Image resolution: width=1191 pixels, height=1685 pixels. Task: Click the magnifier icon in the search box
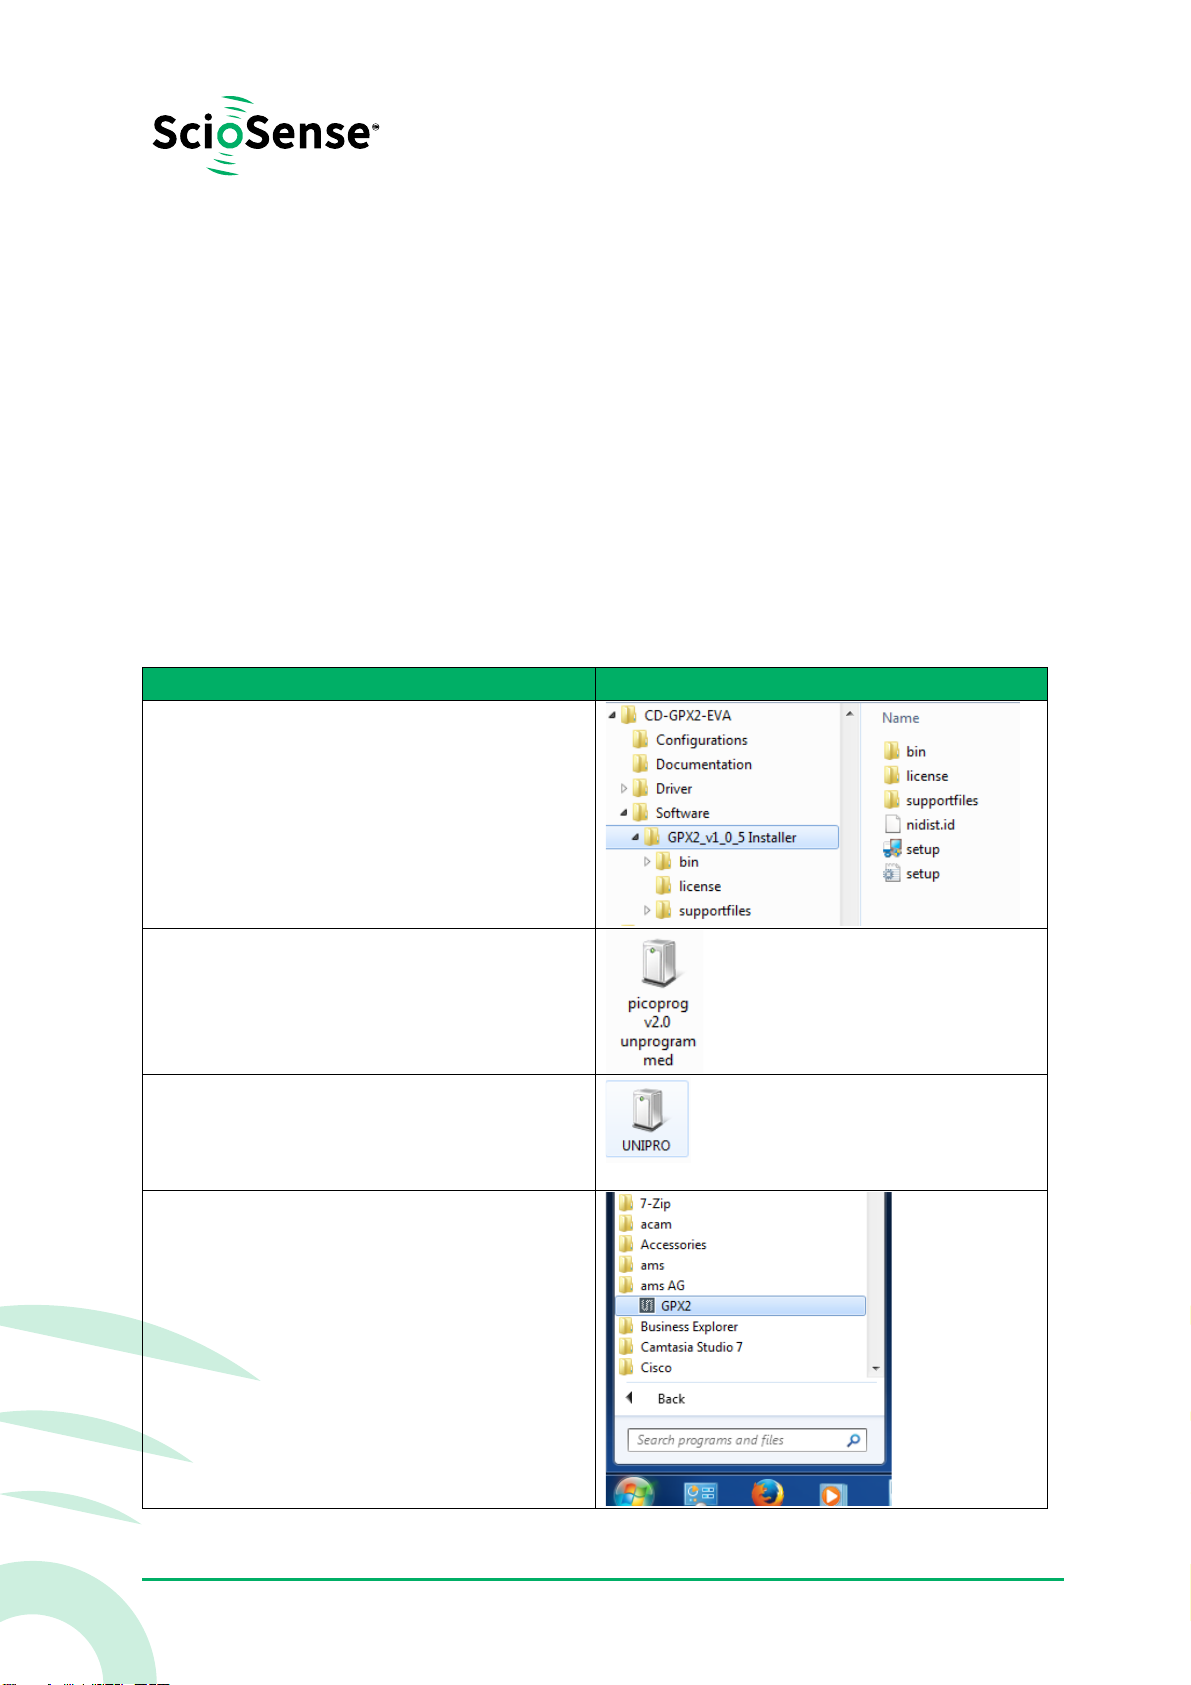coord(853,1440)
